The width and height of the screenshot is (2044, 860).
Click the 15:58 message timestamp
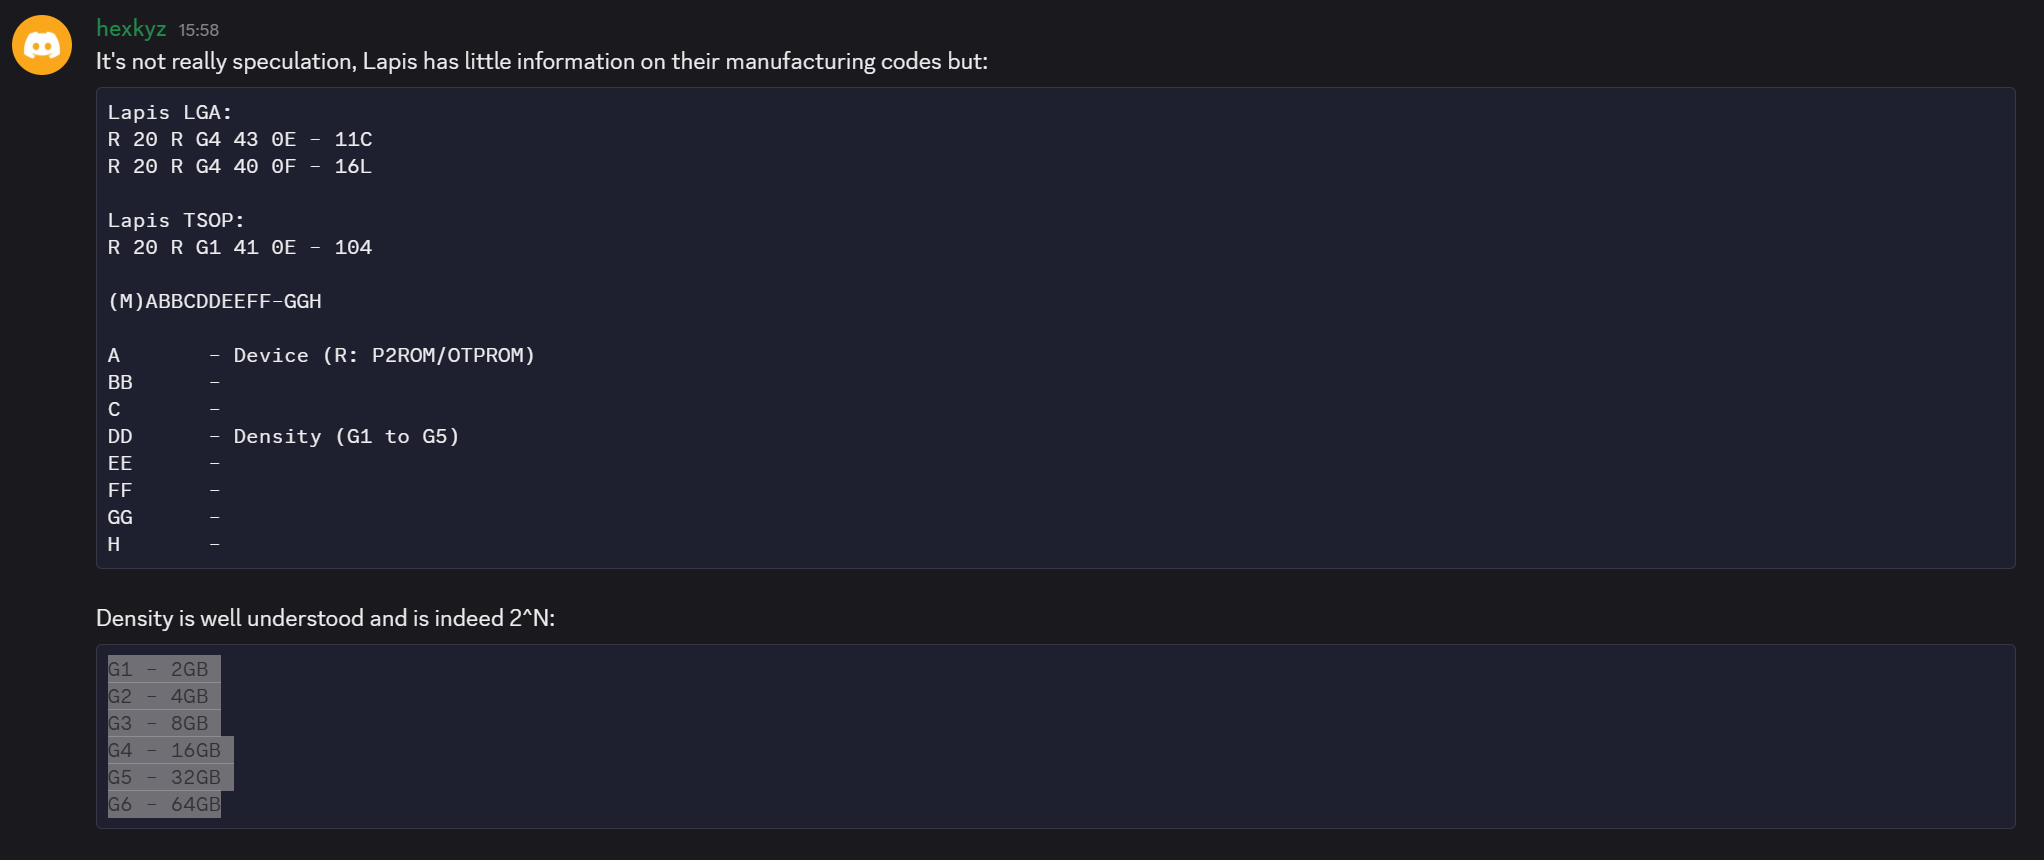click(198, 30)
